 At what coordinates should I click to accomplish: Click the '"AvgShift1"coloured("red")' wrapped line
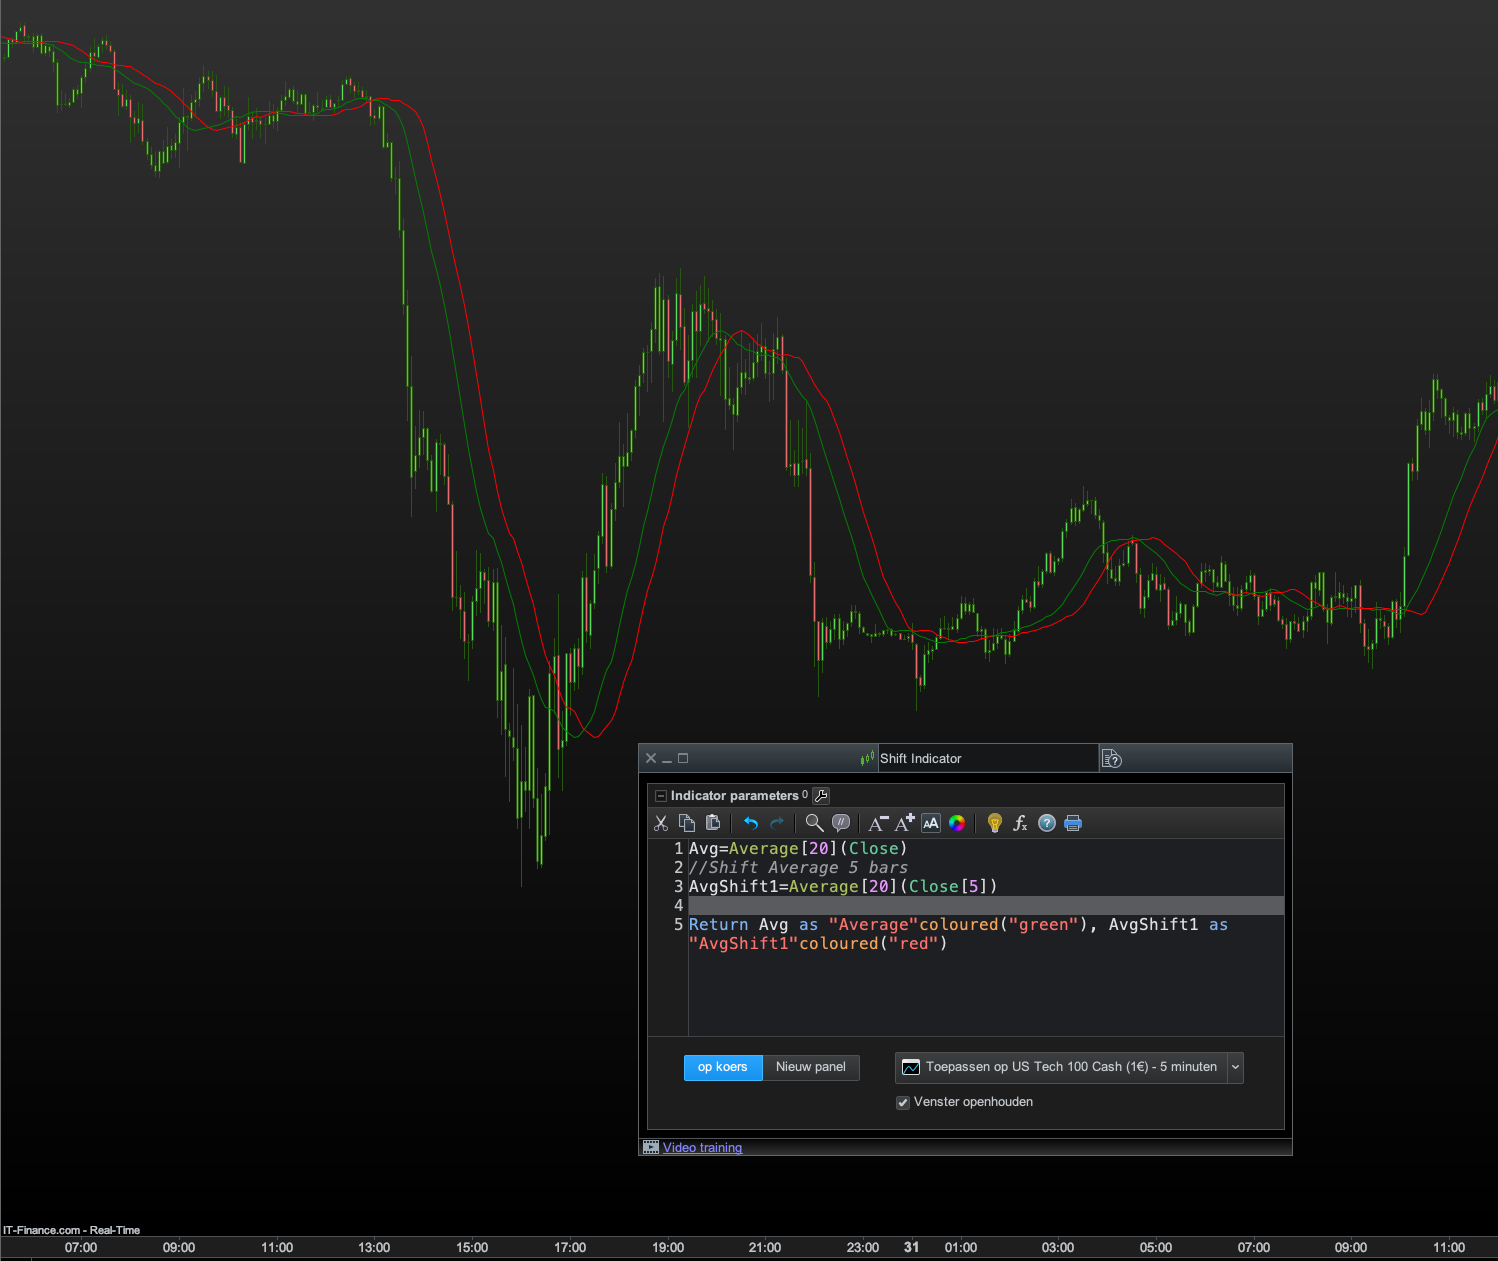point(818,944)
